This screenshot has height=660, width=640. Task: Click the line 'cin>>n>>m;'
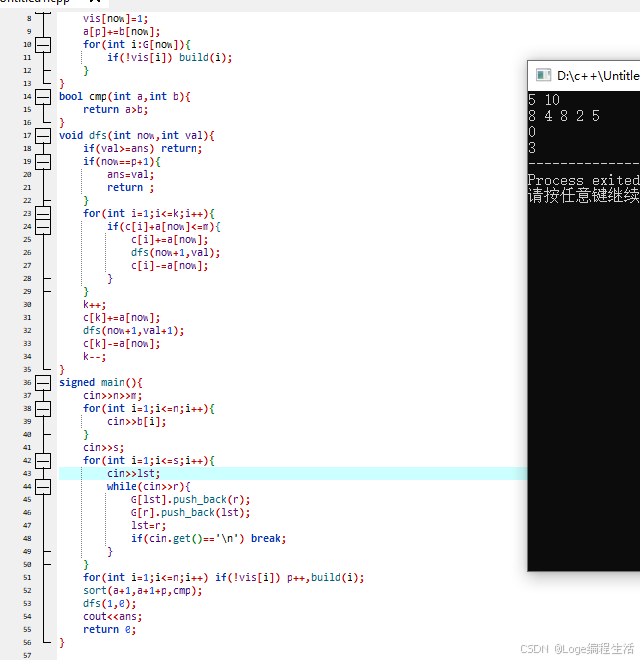pyautogui.click(x=112, y=396)
